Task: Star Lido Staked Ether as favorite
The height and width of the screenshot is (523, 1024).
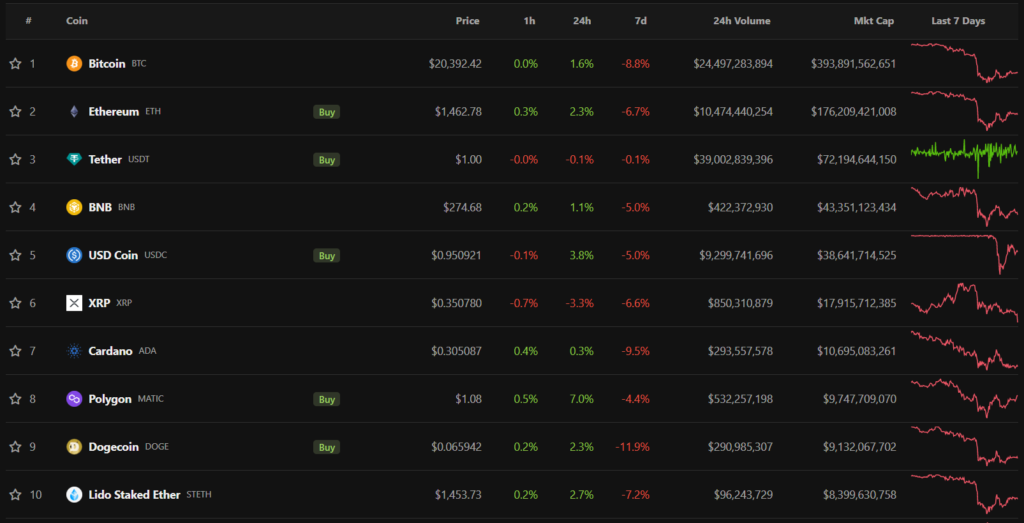Action: (x=15, y=495)
